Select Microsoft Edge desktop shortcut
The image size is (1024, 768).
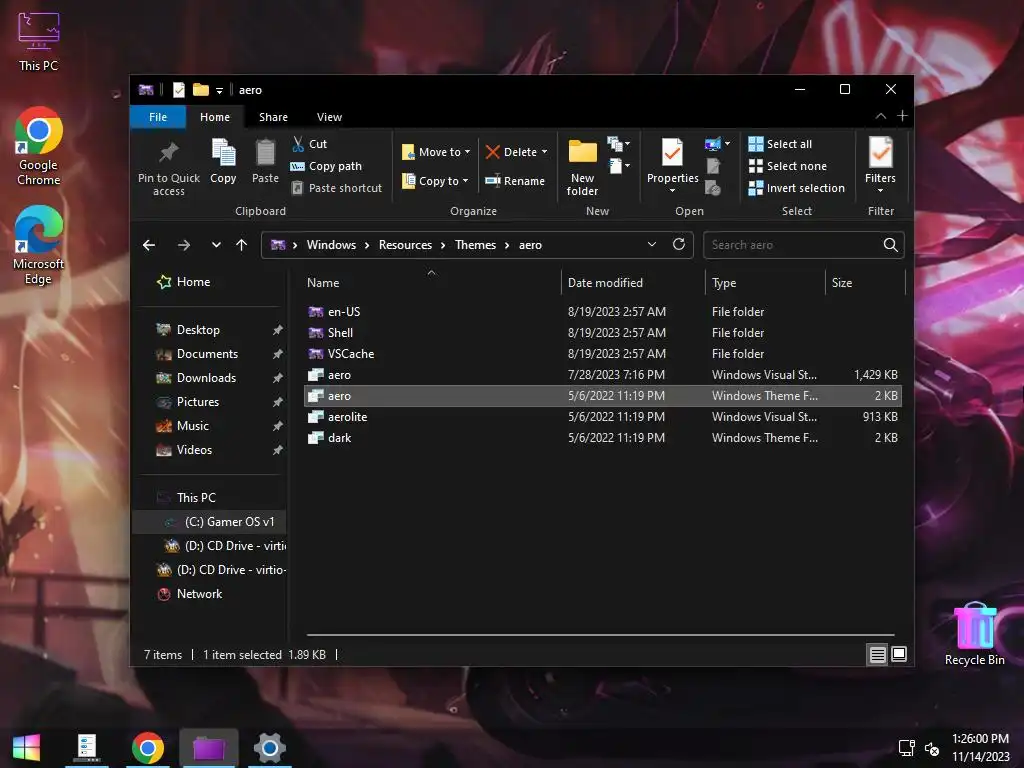click(39, 246)
